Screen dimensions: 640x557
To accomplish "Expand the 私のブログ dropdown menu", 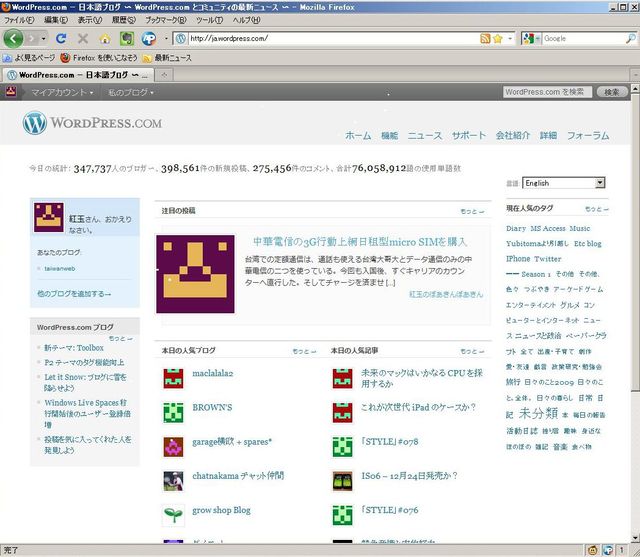I will [x=131, y=92].
